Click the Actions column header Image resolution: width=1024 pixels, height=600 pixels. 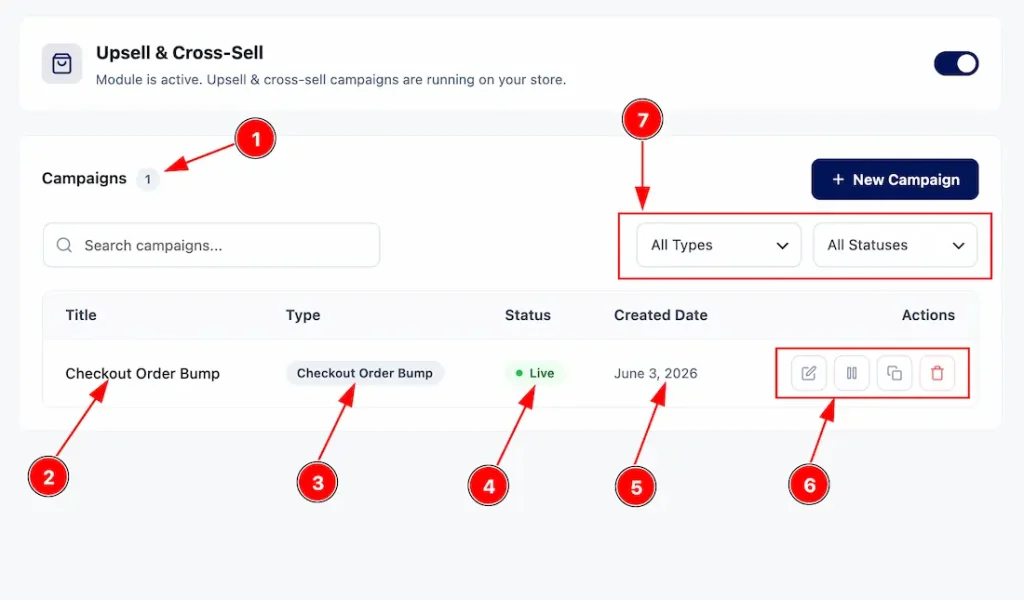coord(928,315)
